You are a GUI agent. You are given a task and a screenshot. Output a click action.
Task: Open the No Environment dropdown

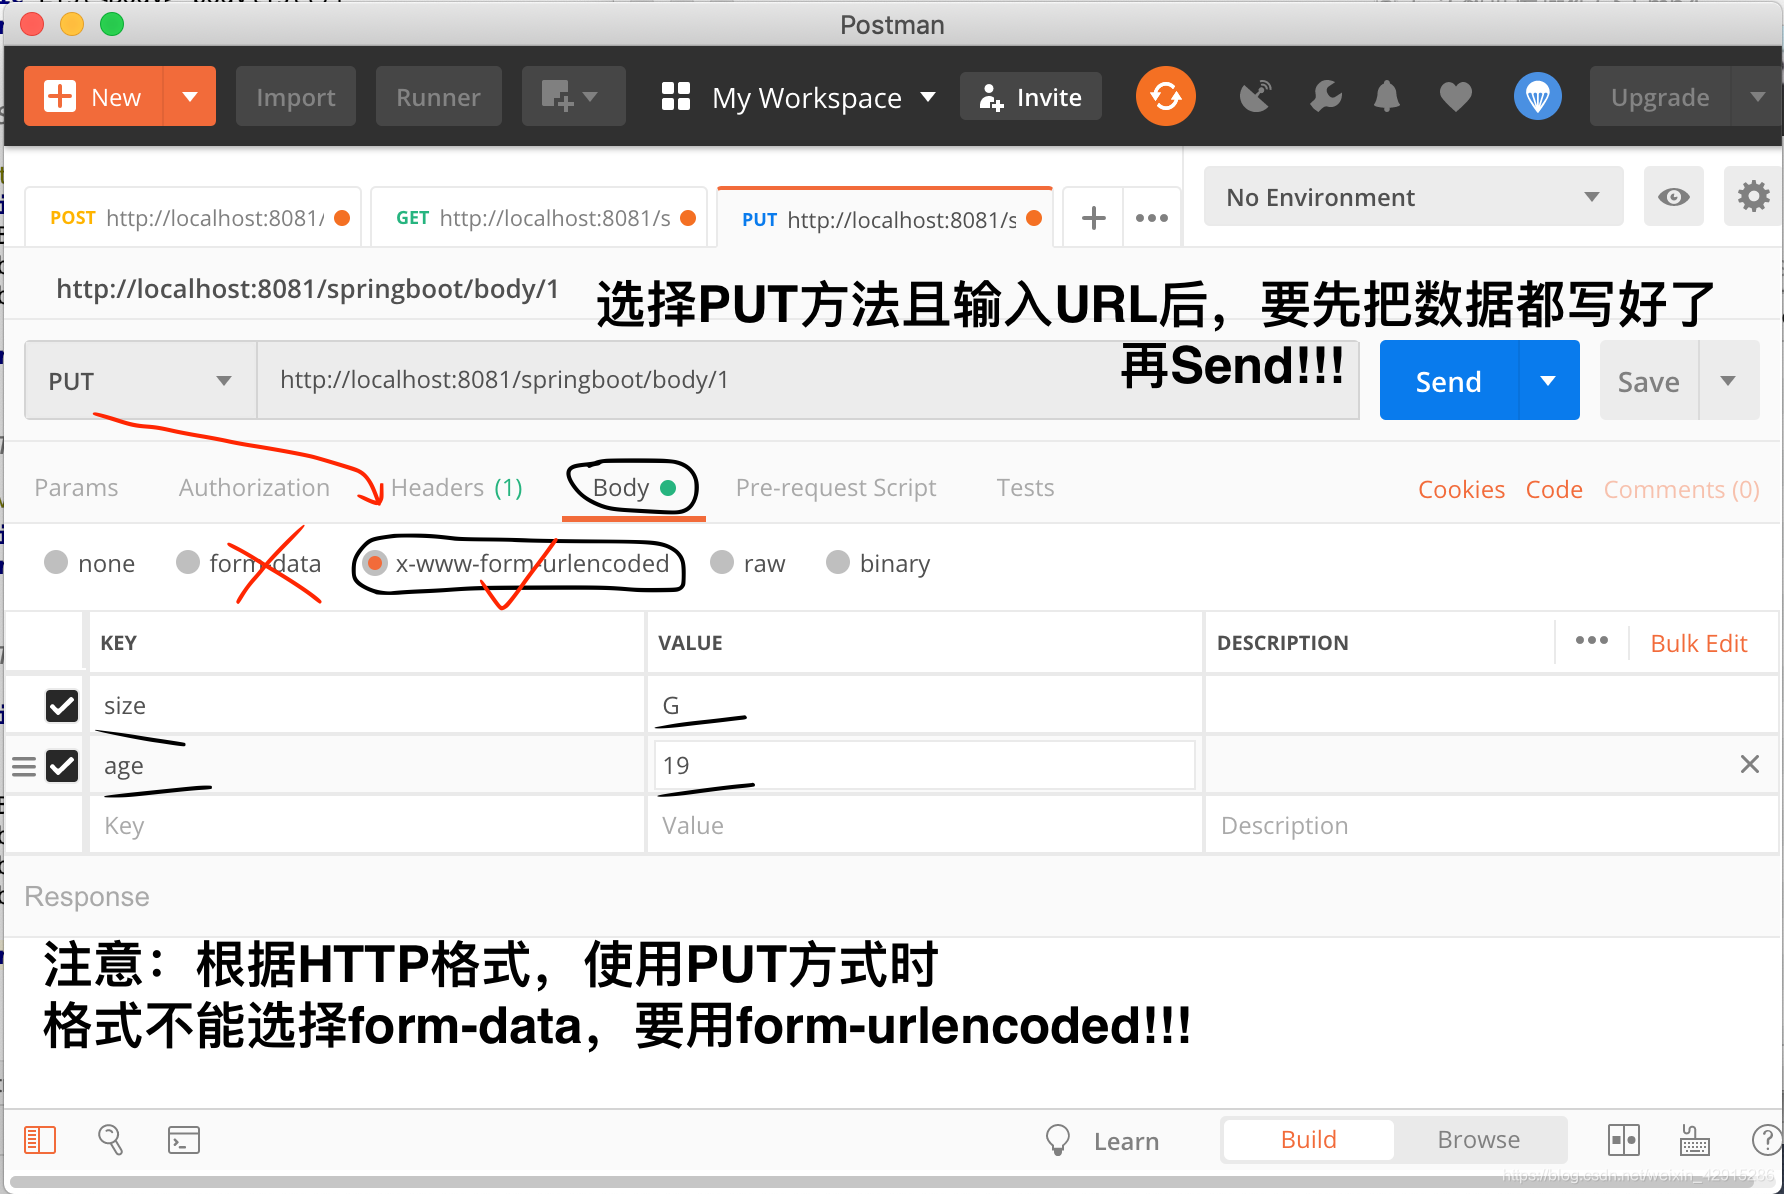1413,196
